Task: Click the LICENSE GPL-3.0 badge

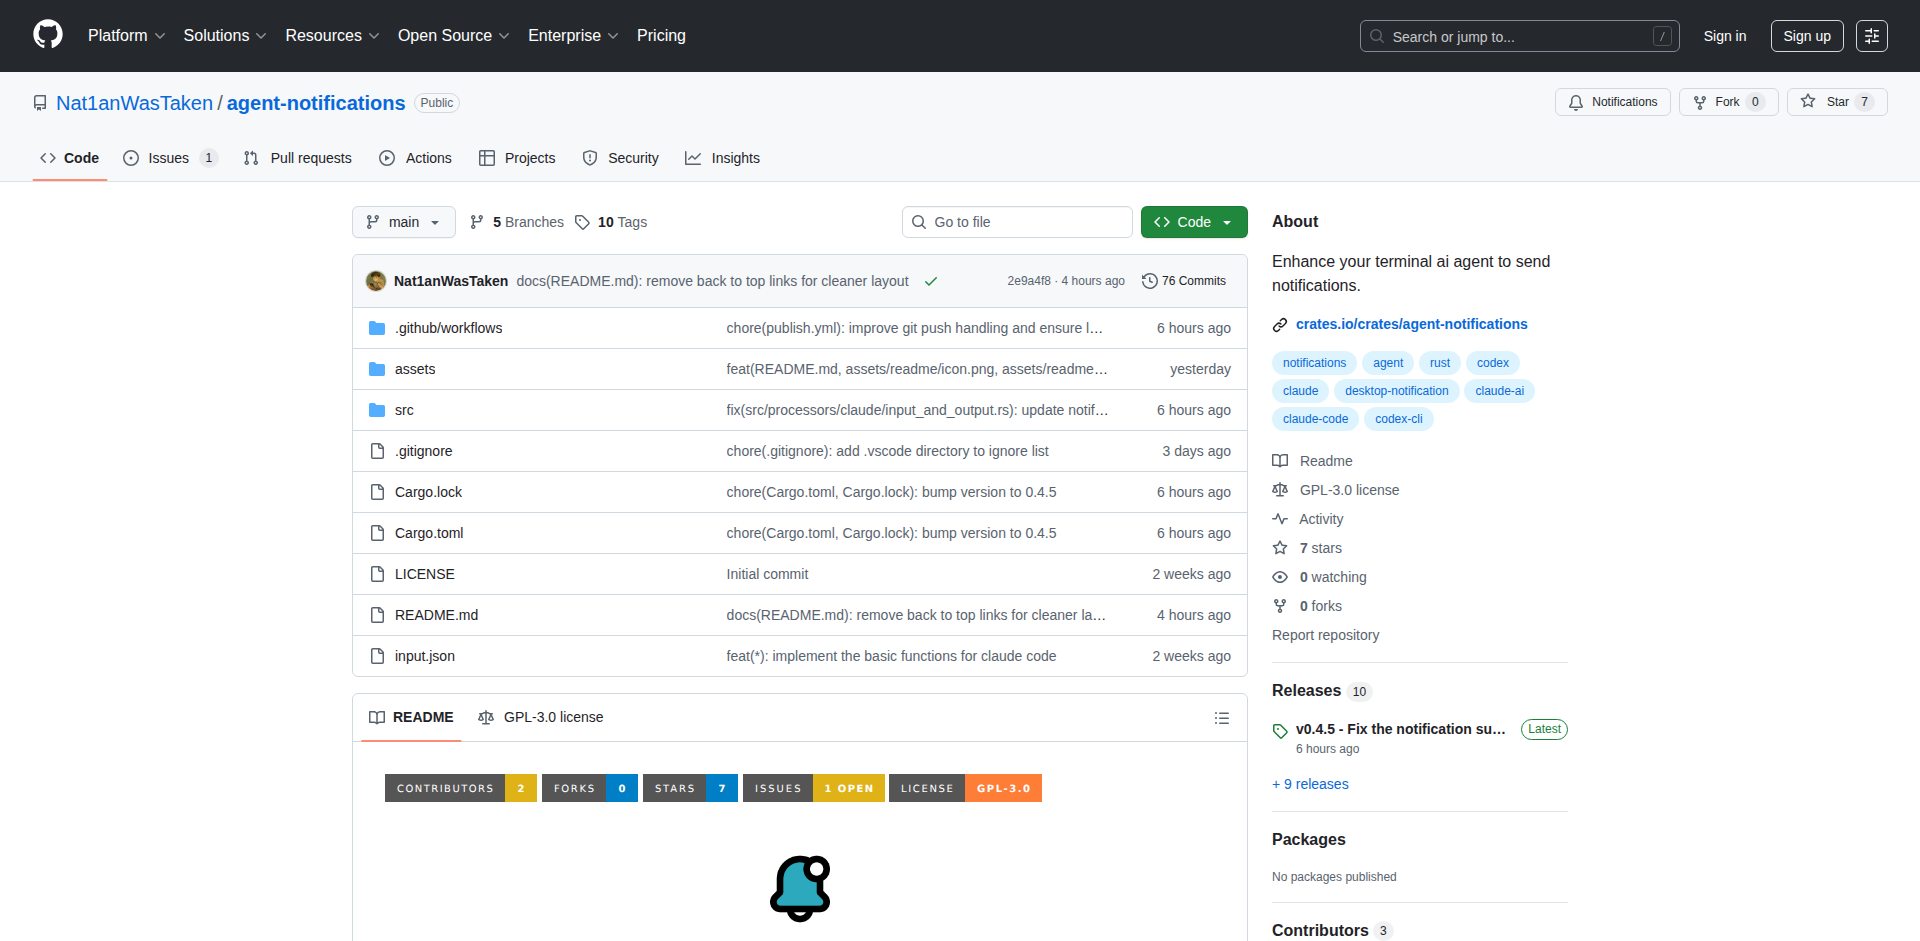Action: (965, 788)
